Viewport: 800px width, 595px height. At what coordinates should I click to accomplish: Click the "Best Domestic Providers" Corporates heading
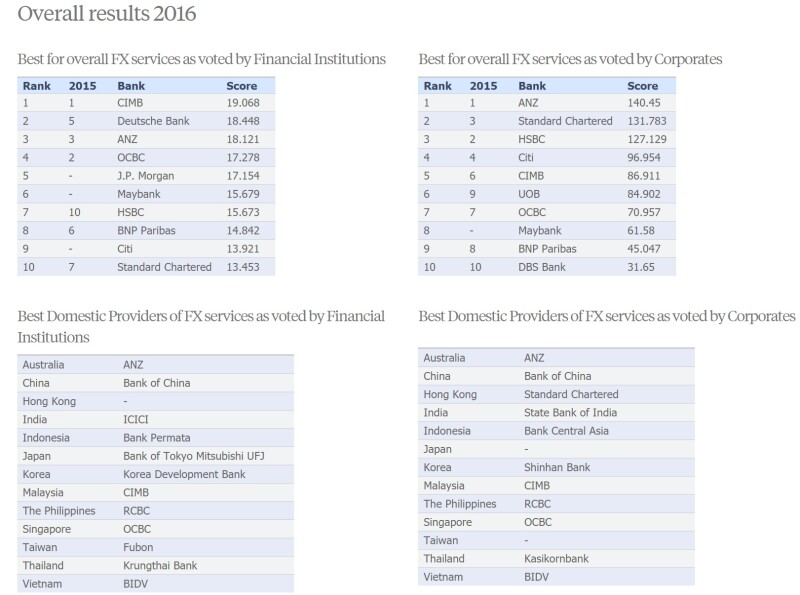point(606,316)
